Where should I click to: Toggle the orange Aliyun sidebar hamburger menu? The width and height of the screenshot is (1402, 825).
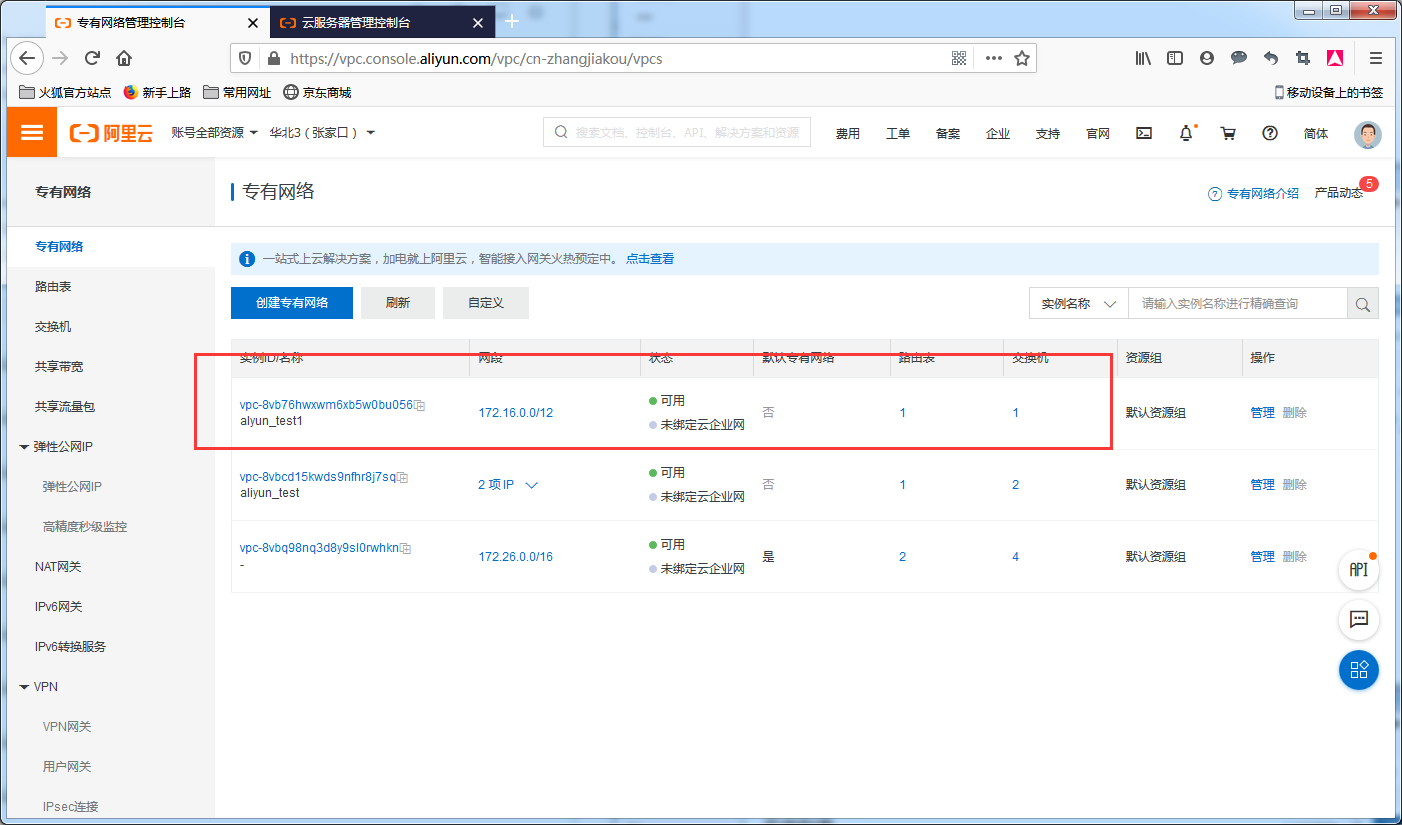pos(31,131)
